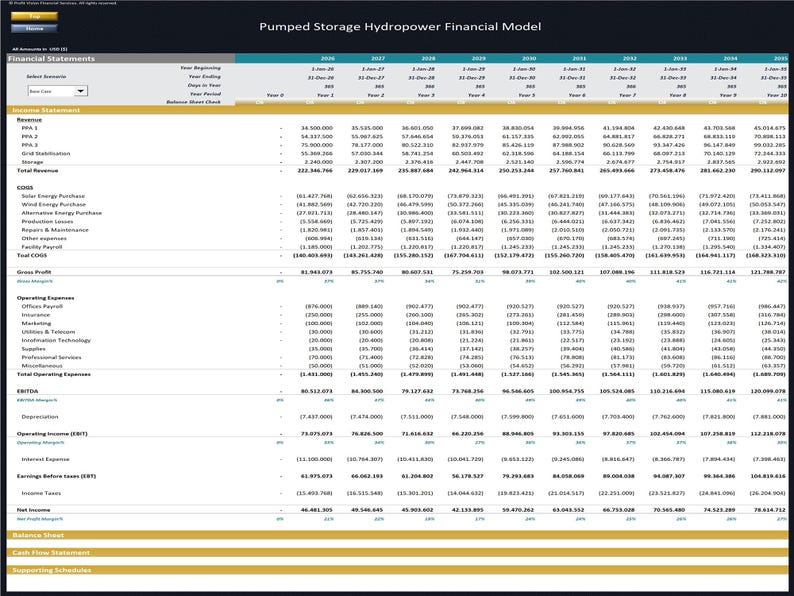Select the PPA 2 row label
This screenshot has width=794, height=596.
coord(29,137)
